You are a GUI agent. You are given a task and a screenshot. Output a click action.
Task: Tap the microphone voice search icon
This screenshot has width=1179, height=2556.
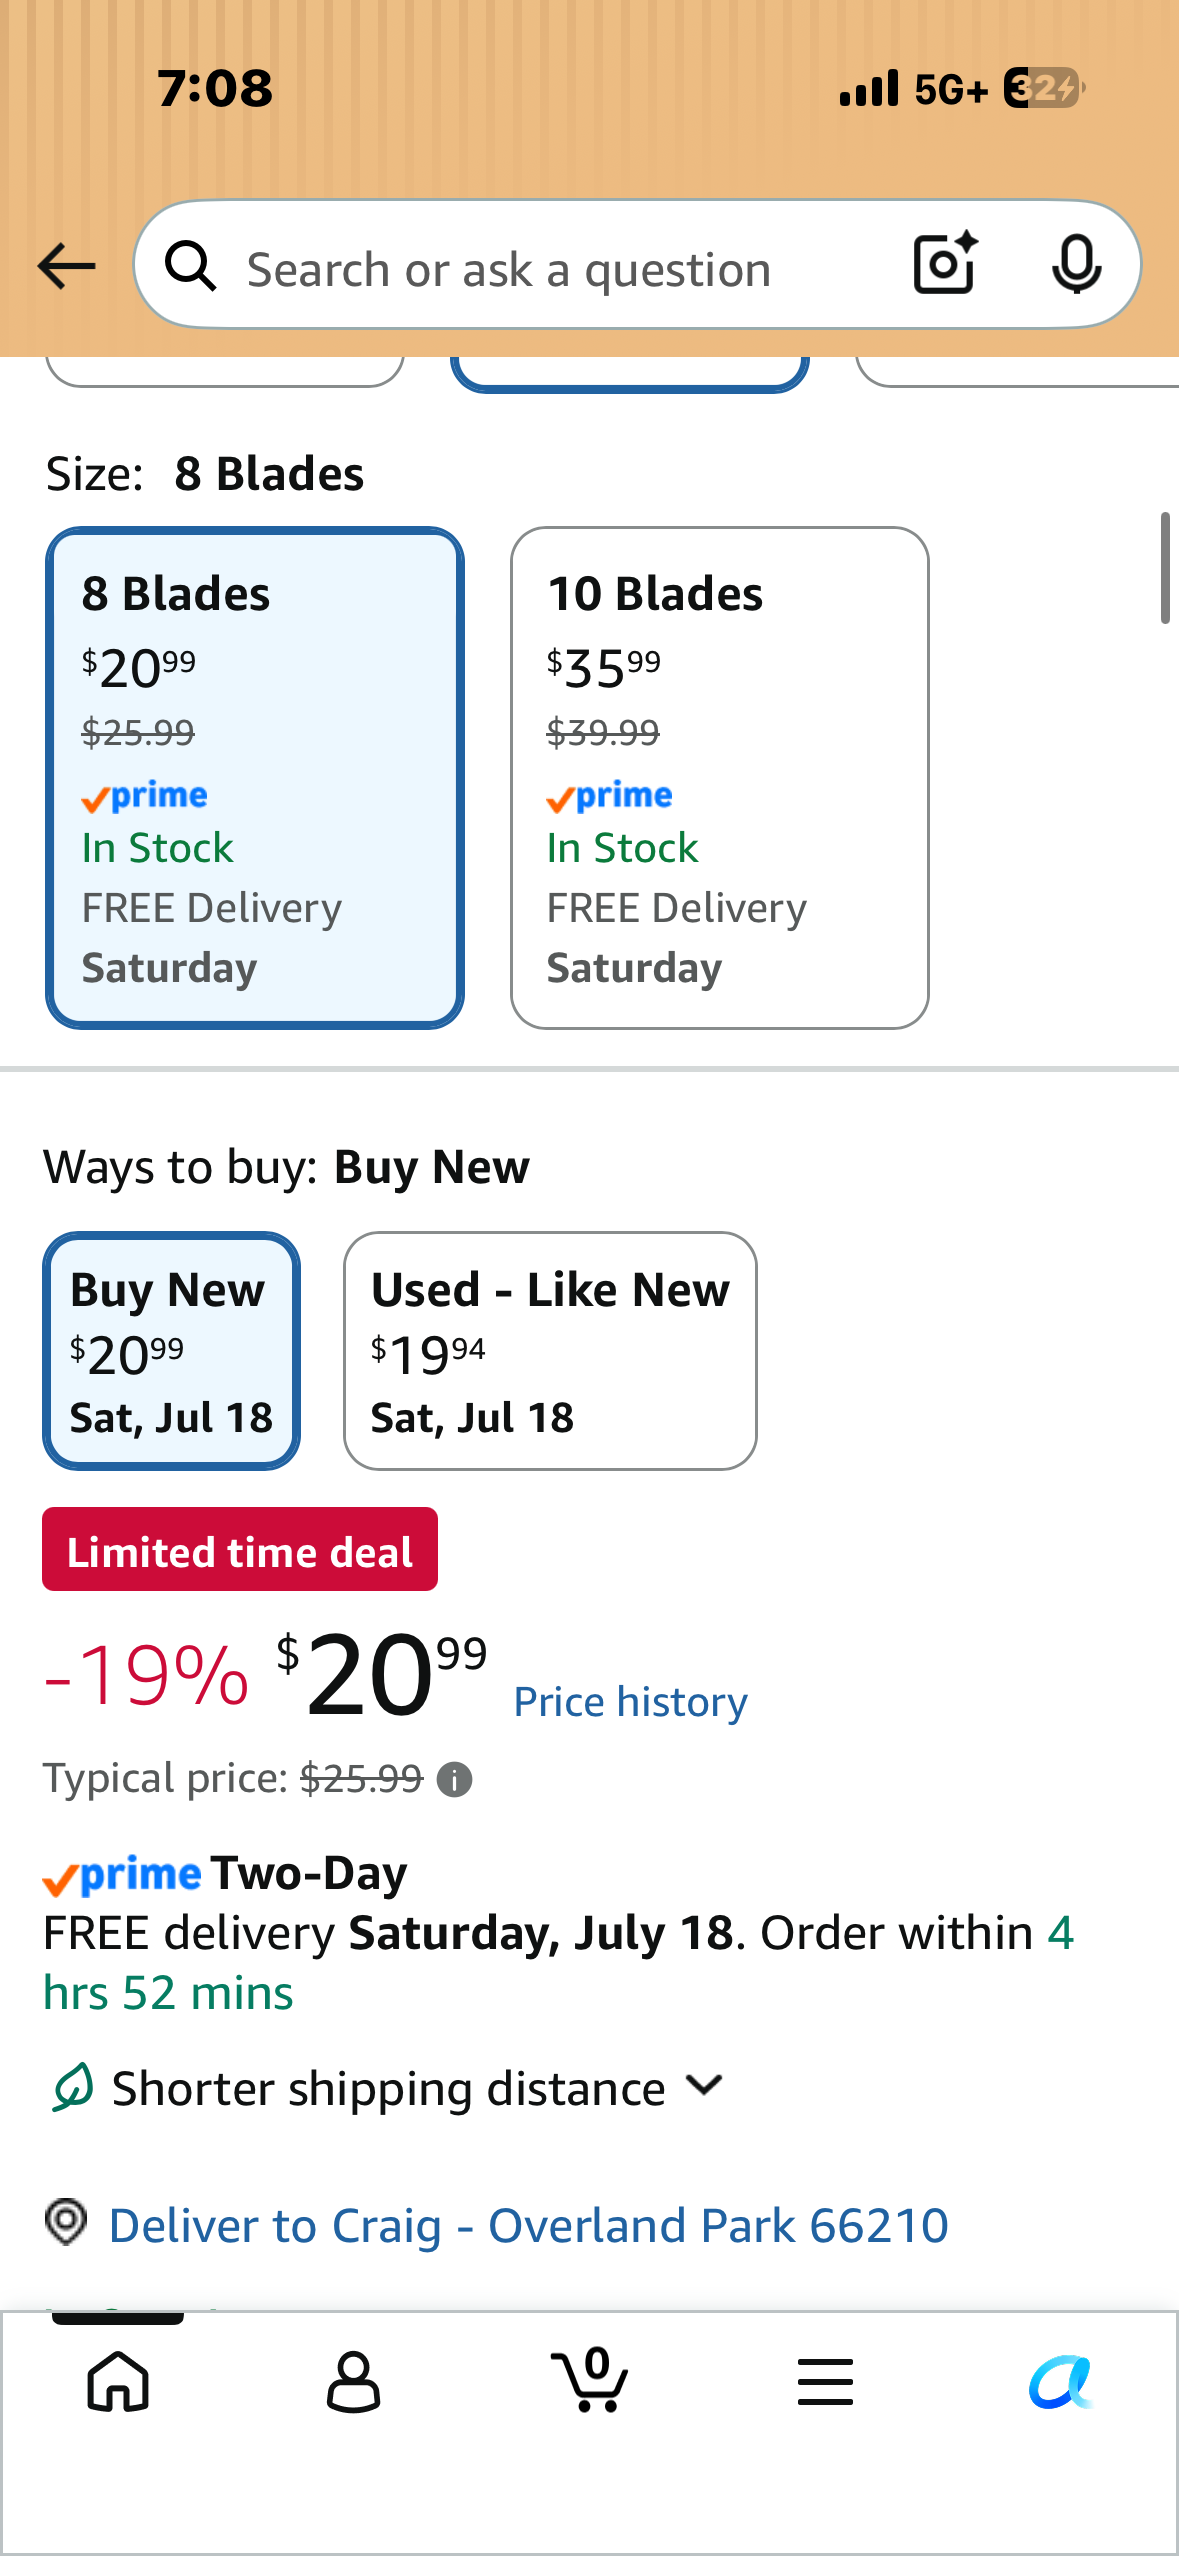coord(1077,264)
